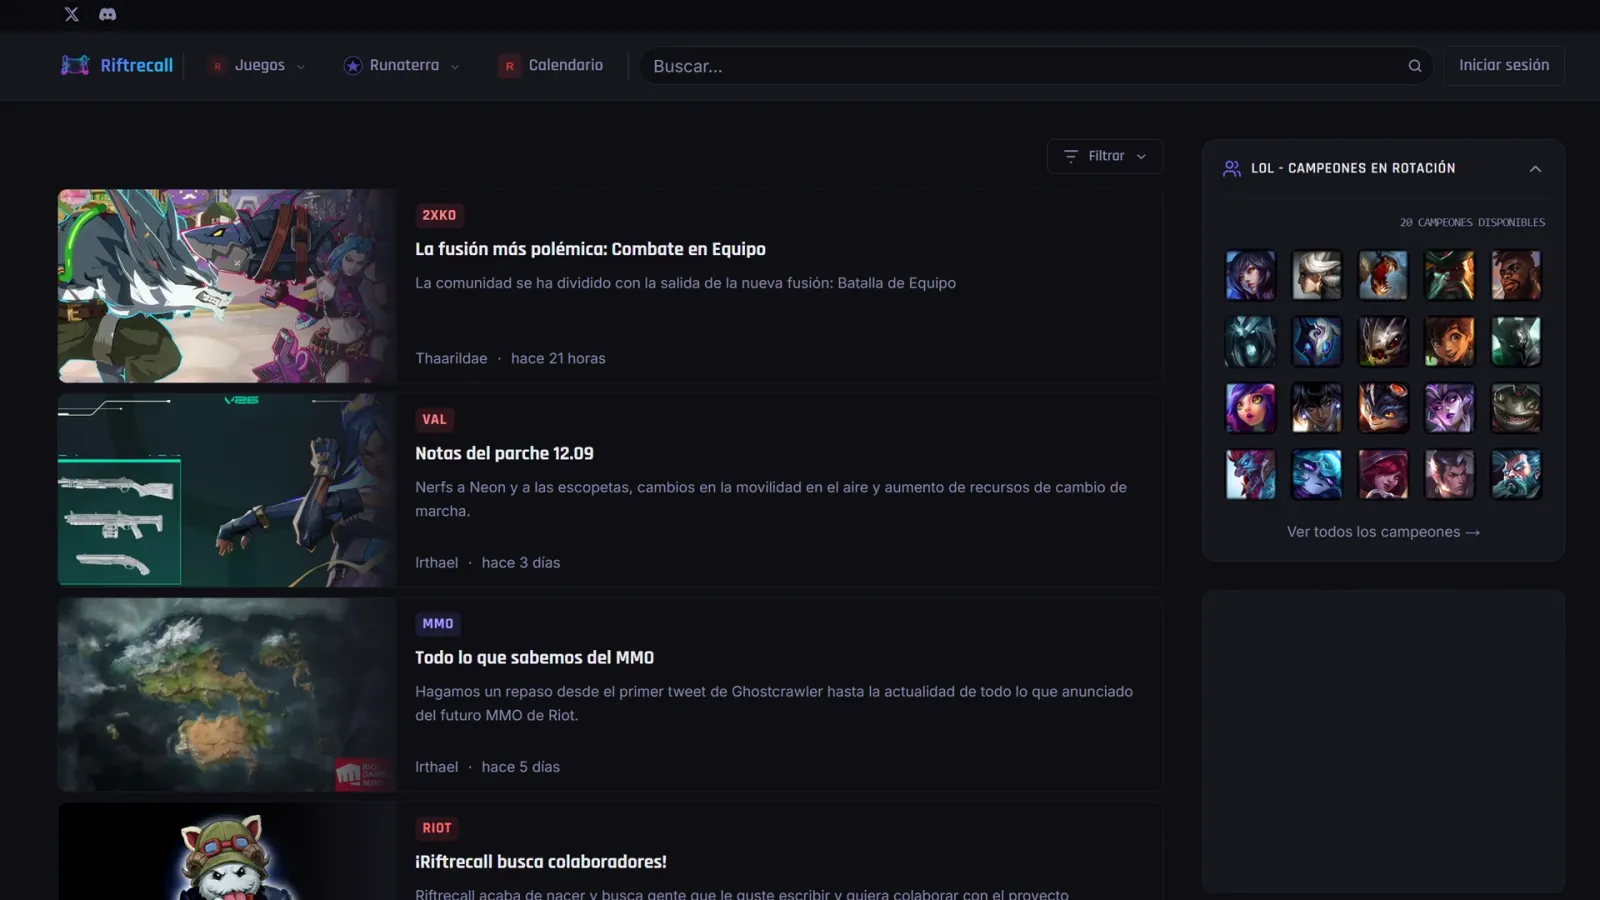Select Kalista champion portrait
This screenshot has height=900, width=1600.
point(1251,341)
